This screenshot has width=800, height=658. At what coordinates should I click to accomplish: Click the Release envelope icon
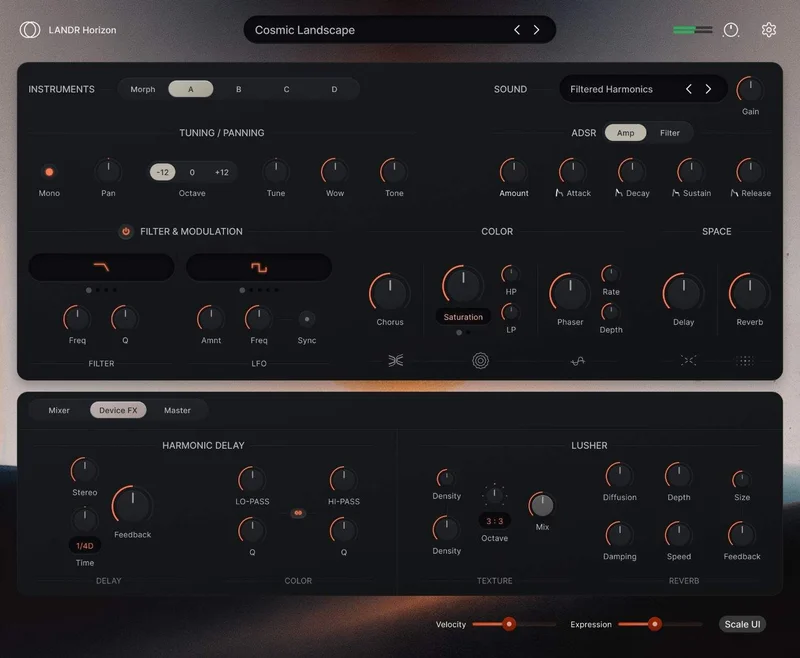[734, 193]
